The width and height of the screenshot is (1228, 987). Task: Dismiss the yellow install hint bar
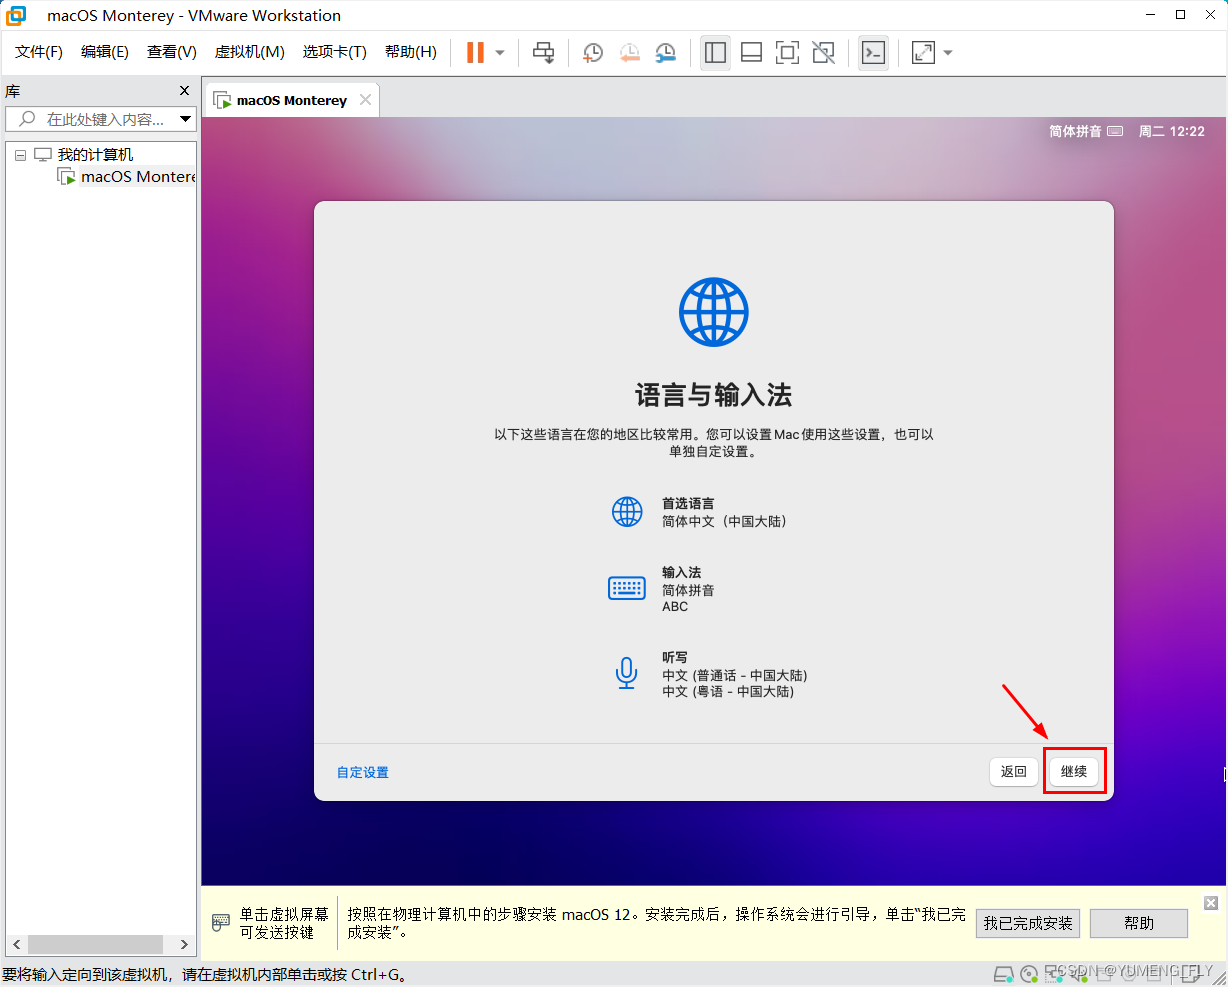1210,903
